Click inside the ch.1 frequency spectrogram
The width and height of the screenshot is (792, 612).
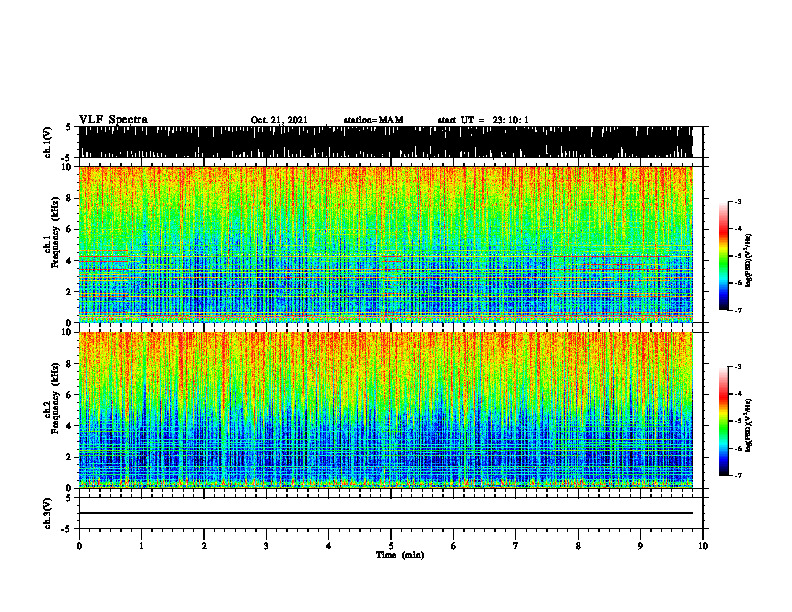coord(385,244)
